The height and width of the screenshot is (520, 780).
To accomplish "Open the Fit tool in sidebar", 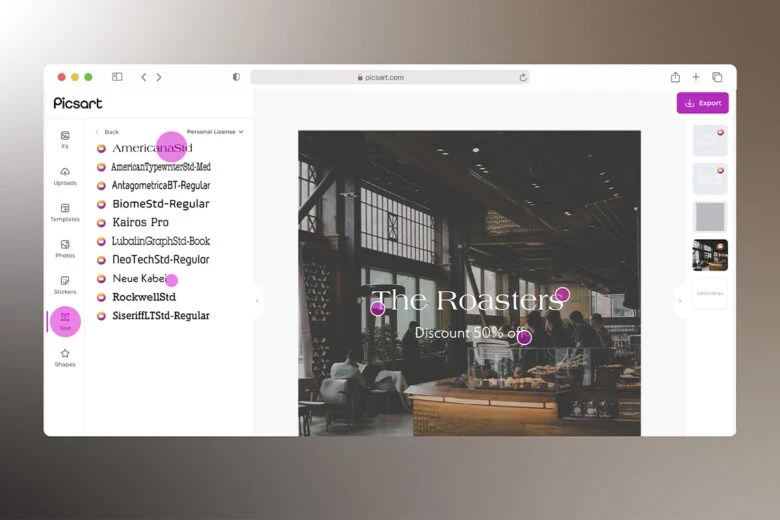I will coord(65,139).
